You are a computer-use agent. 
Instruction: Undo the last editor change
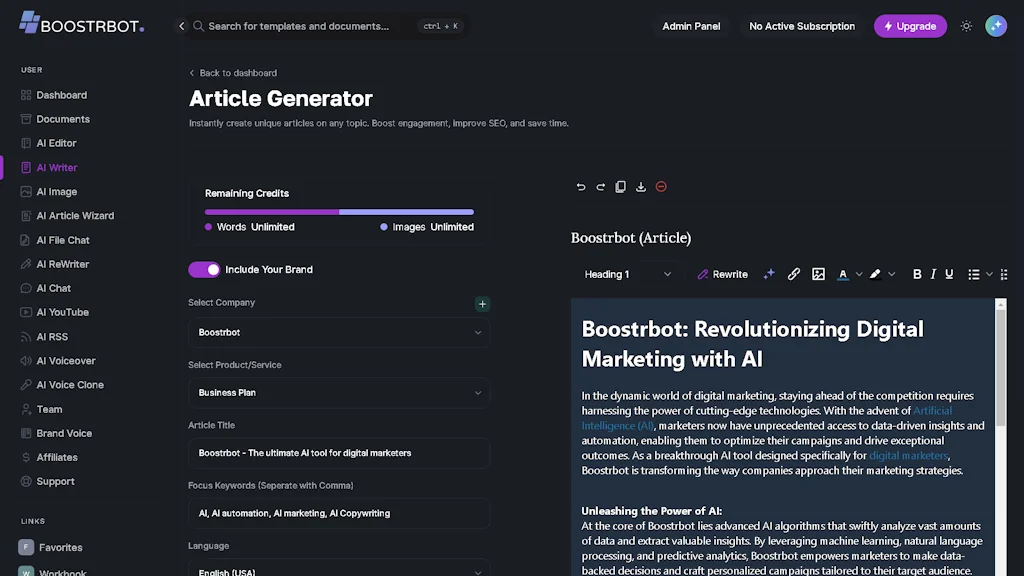[x=580, y=186]
